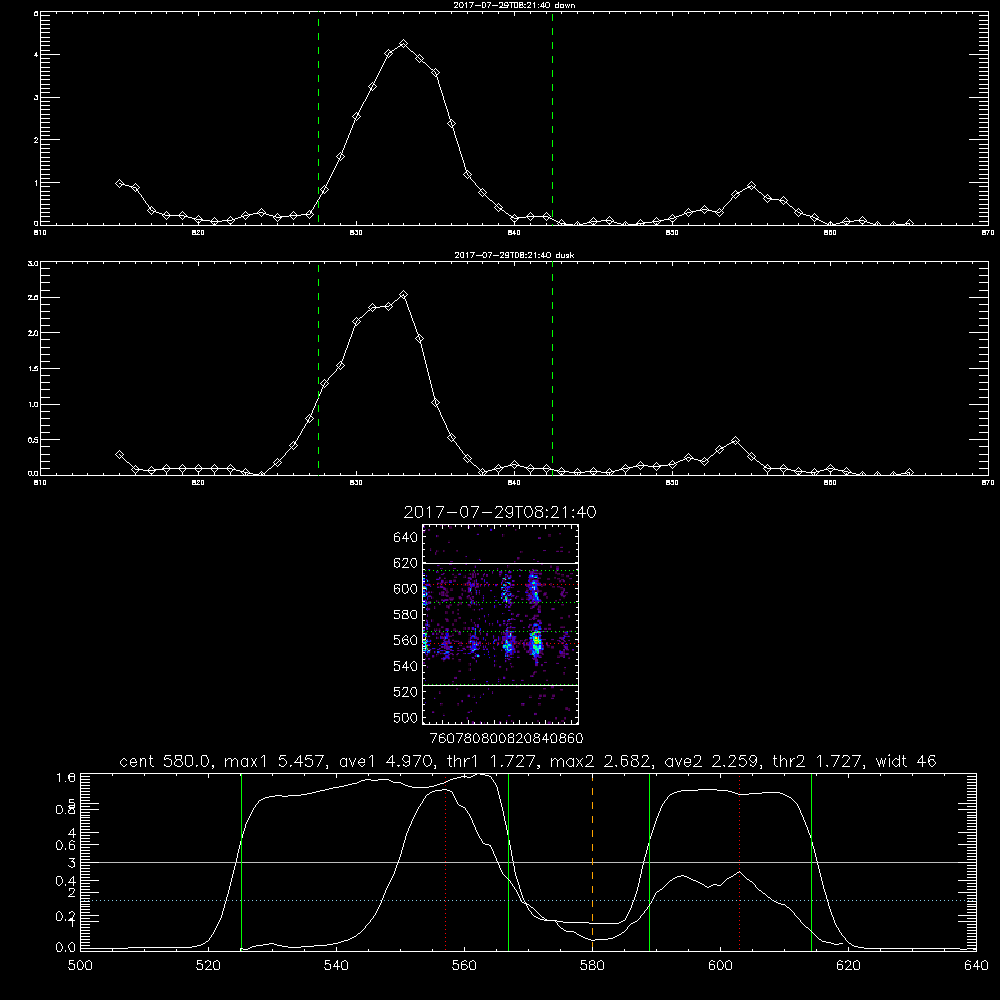Click the upper white horizontal line in the spectral image
Screen dimensions: 1000x1000
pyautogui.click(x=501, y=563)
